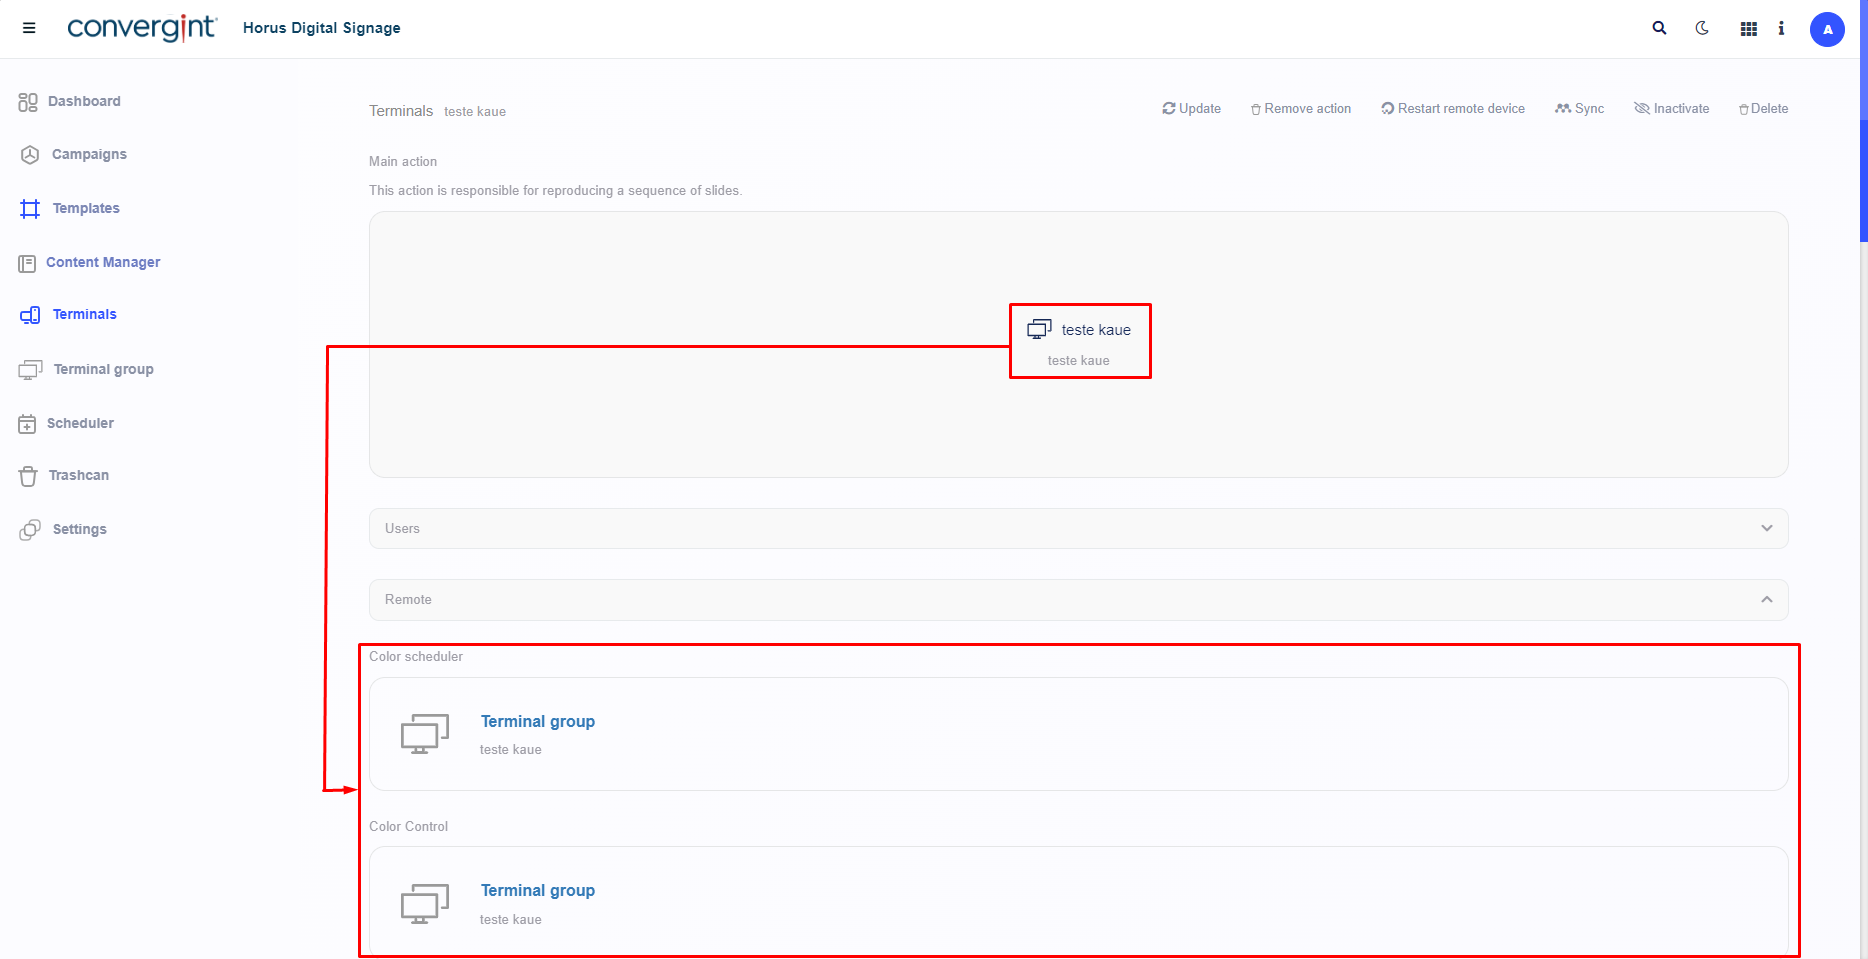Image resolution: width=1868 pixels, height=959 pixels.
Task: Click the Dashboard sidebar icon
Action: pos(28,102)
